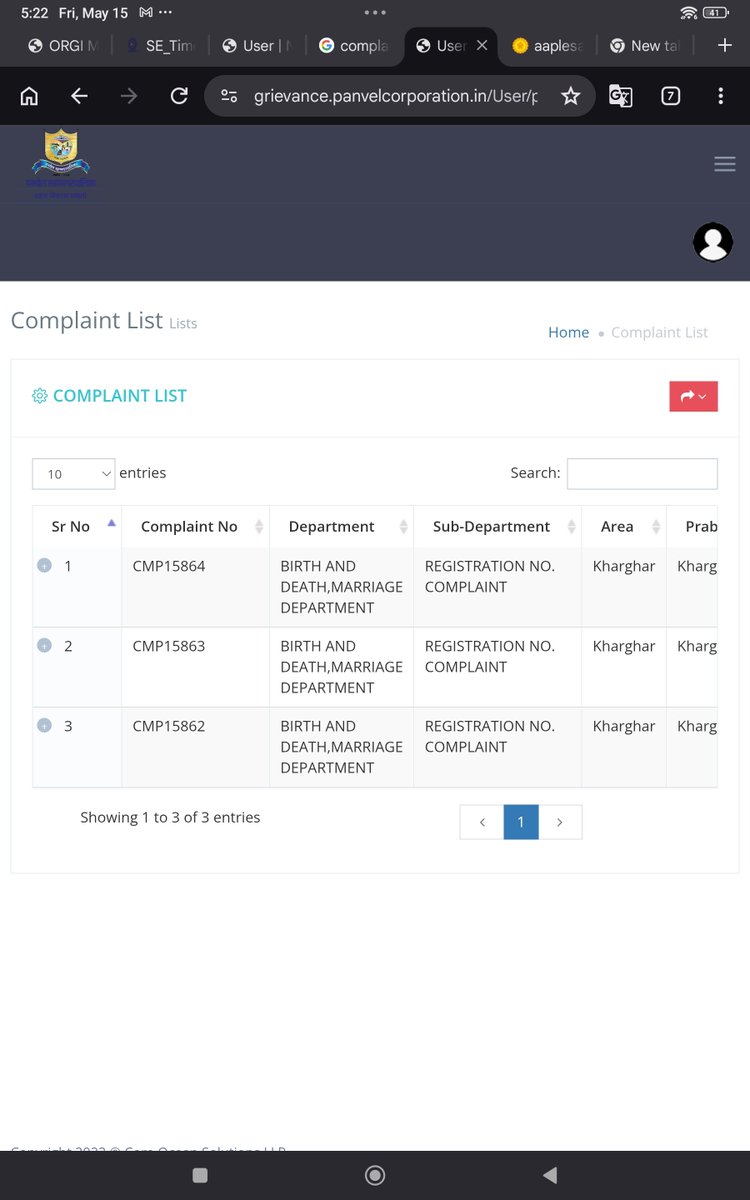Viewport: 750px width, 1200px height.
Task: Expand details for row 3
Action: (x=44, y=725)
